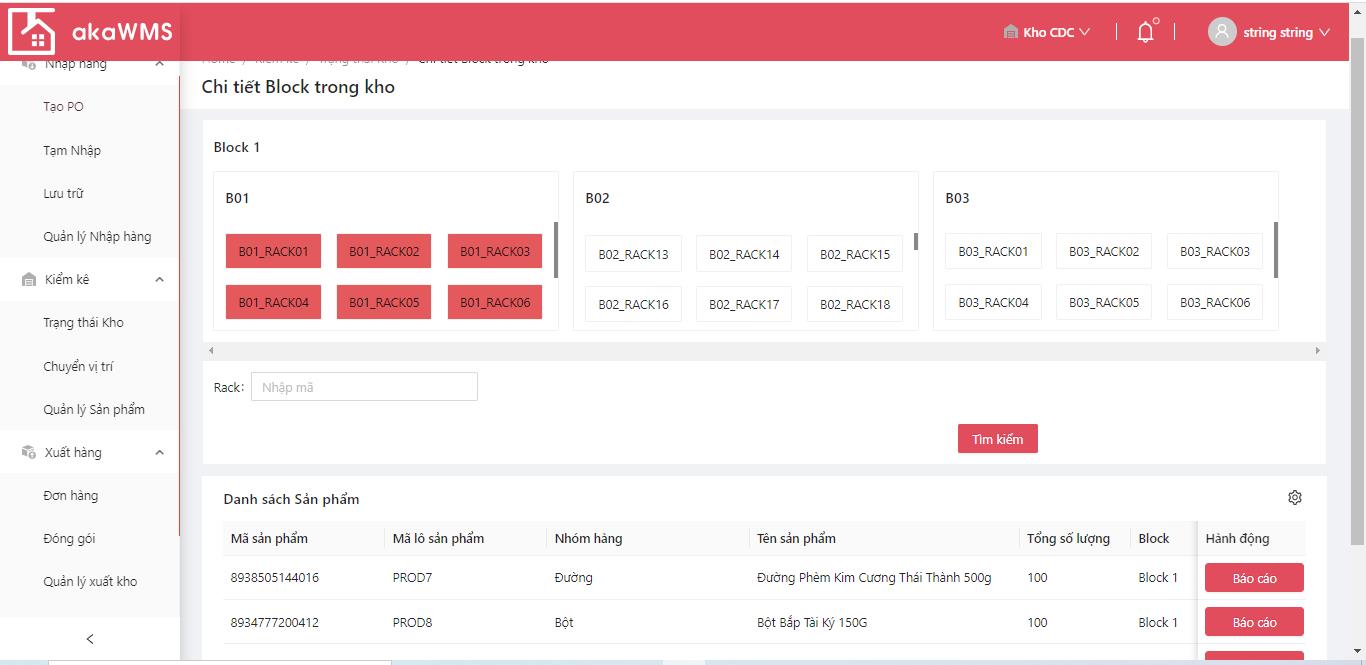Collapse the Xuất hàng menu section
This screenshot has width=1366, height=665.
point(159,453)
